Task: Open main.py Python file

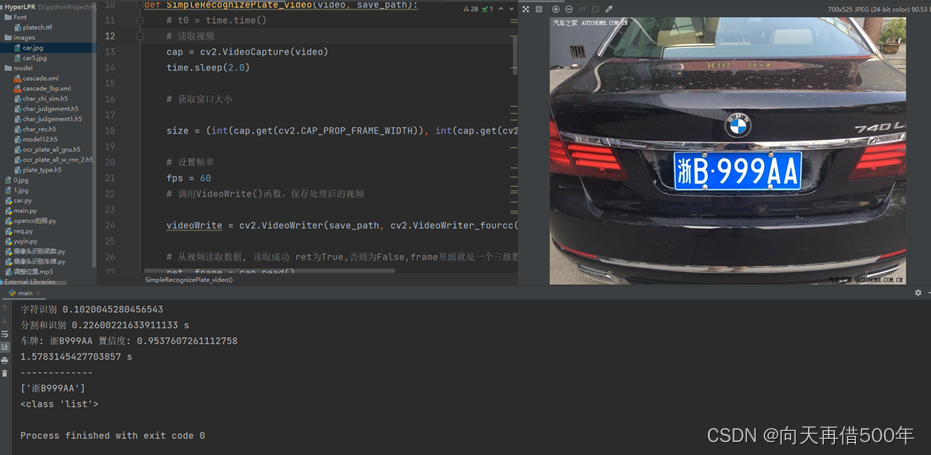Action: pos(21,211)
